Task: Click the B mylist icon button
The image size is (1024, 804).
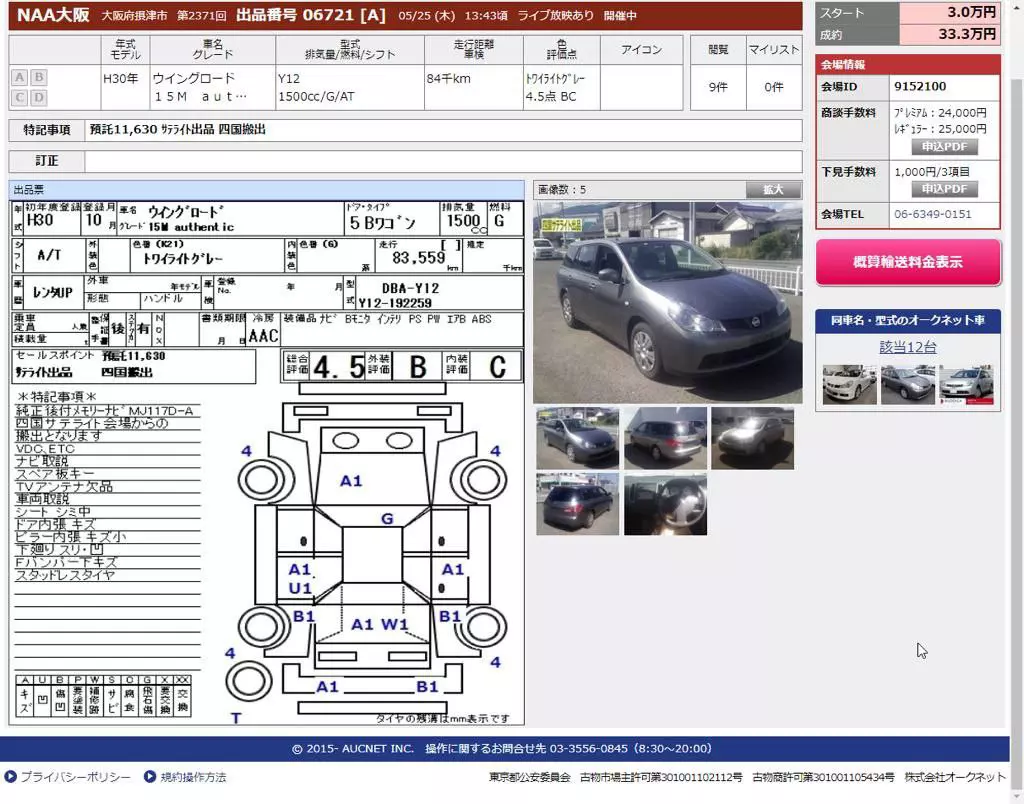Action: click(39, 77)
